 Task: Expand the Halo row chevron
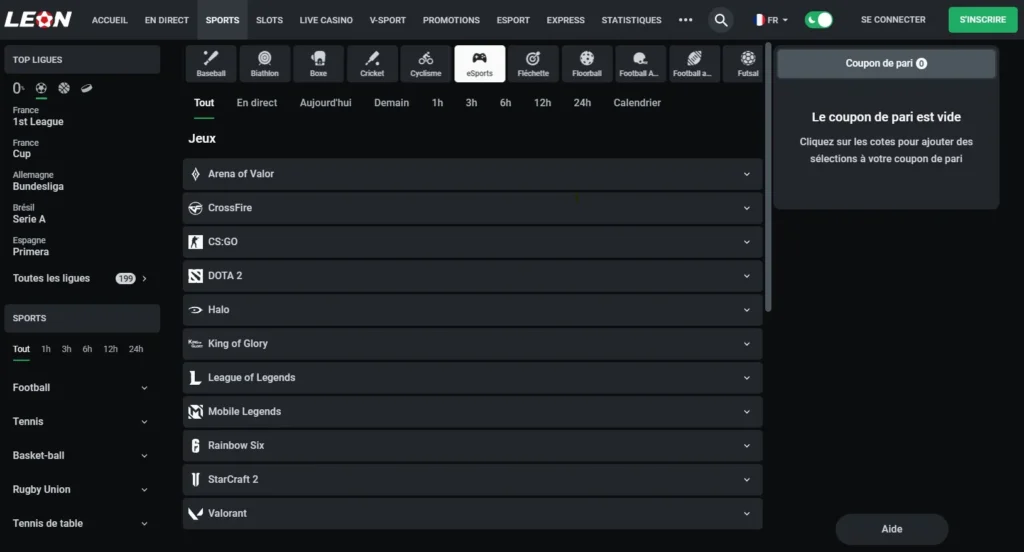(x=746, y=310)
